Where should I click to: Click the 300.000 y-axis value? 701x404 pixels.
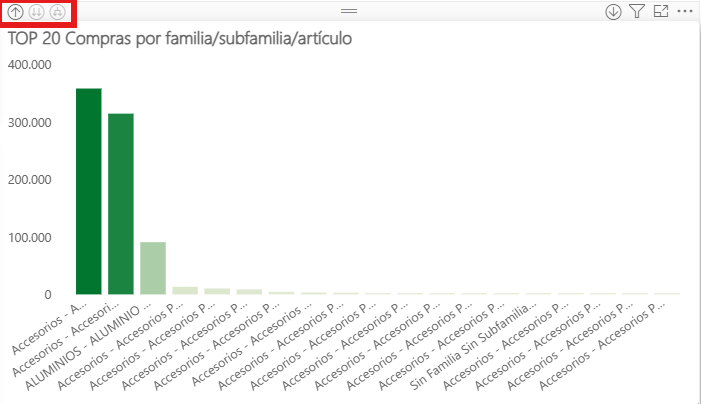coord(30,123)
